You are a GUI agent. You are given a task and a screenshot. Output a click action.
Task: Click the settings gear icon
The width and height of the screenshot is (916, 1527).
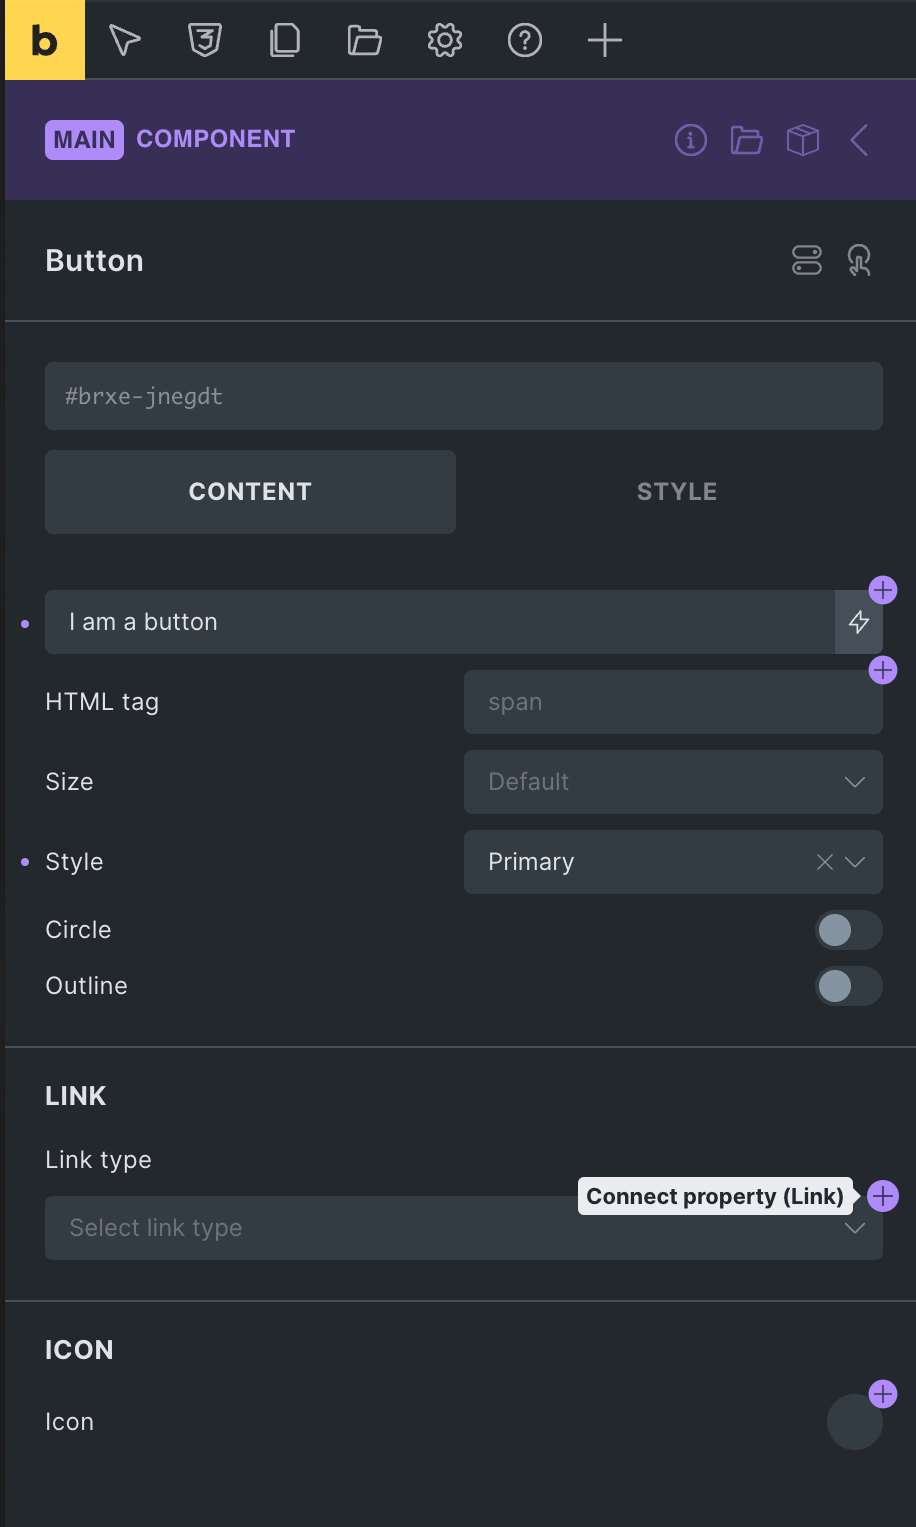pos(445,40)
